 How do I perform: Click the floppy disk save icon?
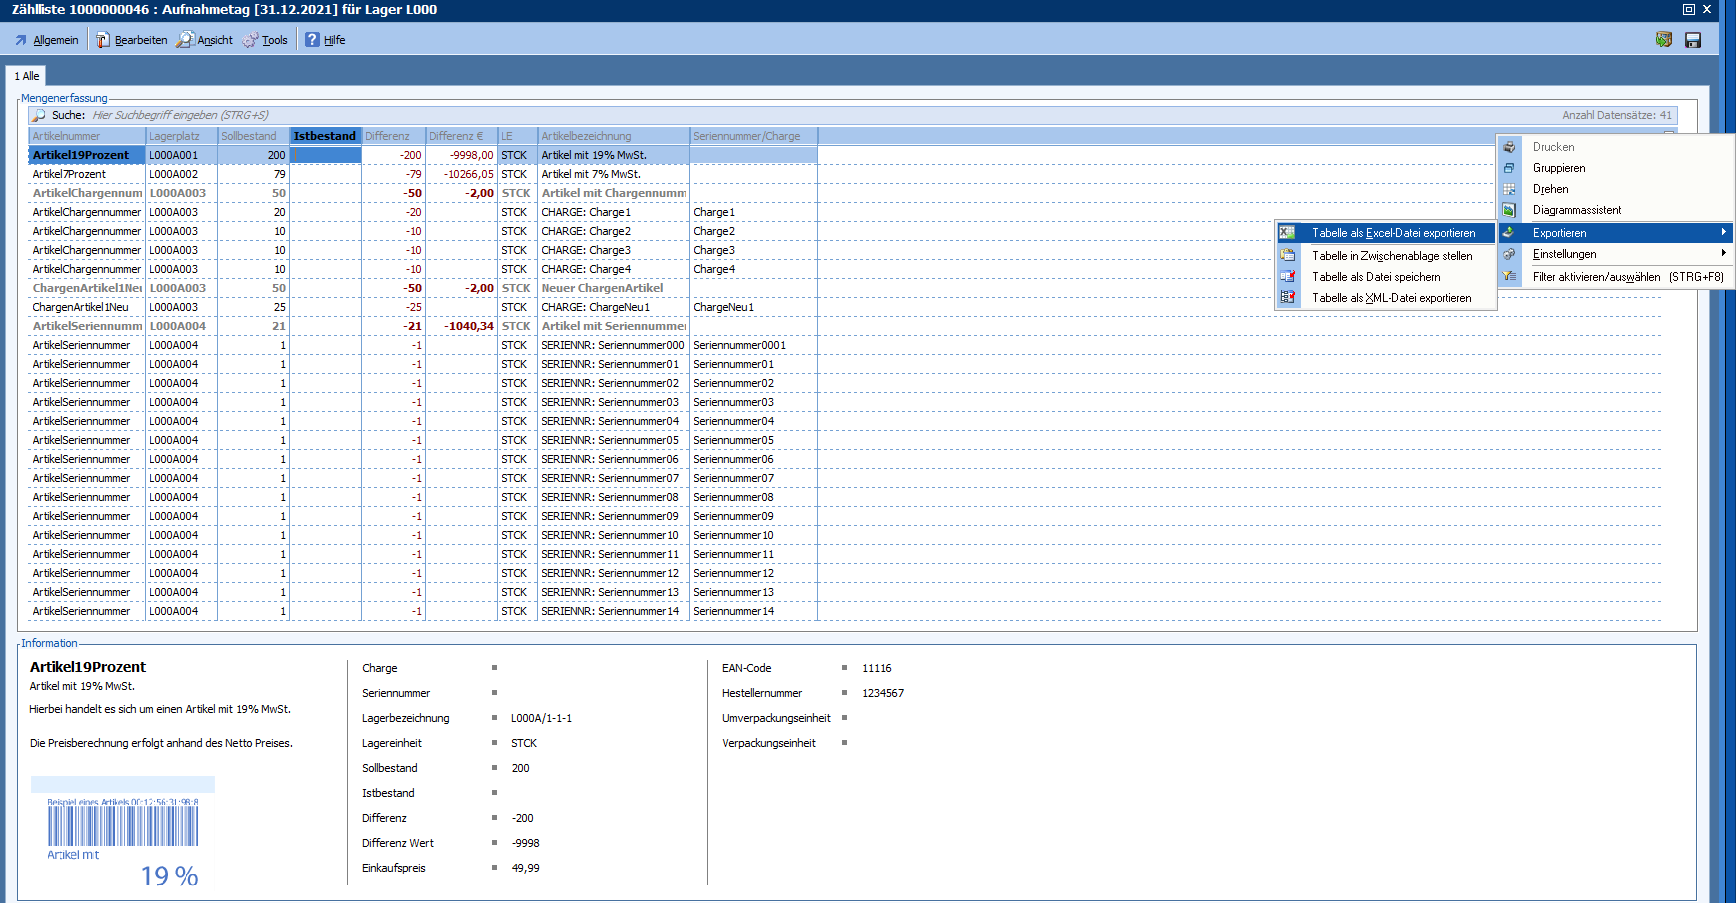click(x=1693, y=40)
